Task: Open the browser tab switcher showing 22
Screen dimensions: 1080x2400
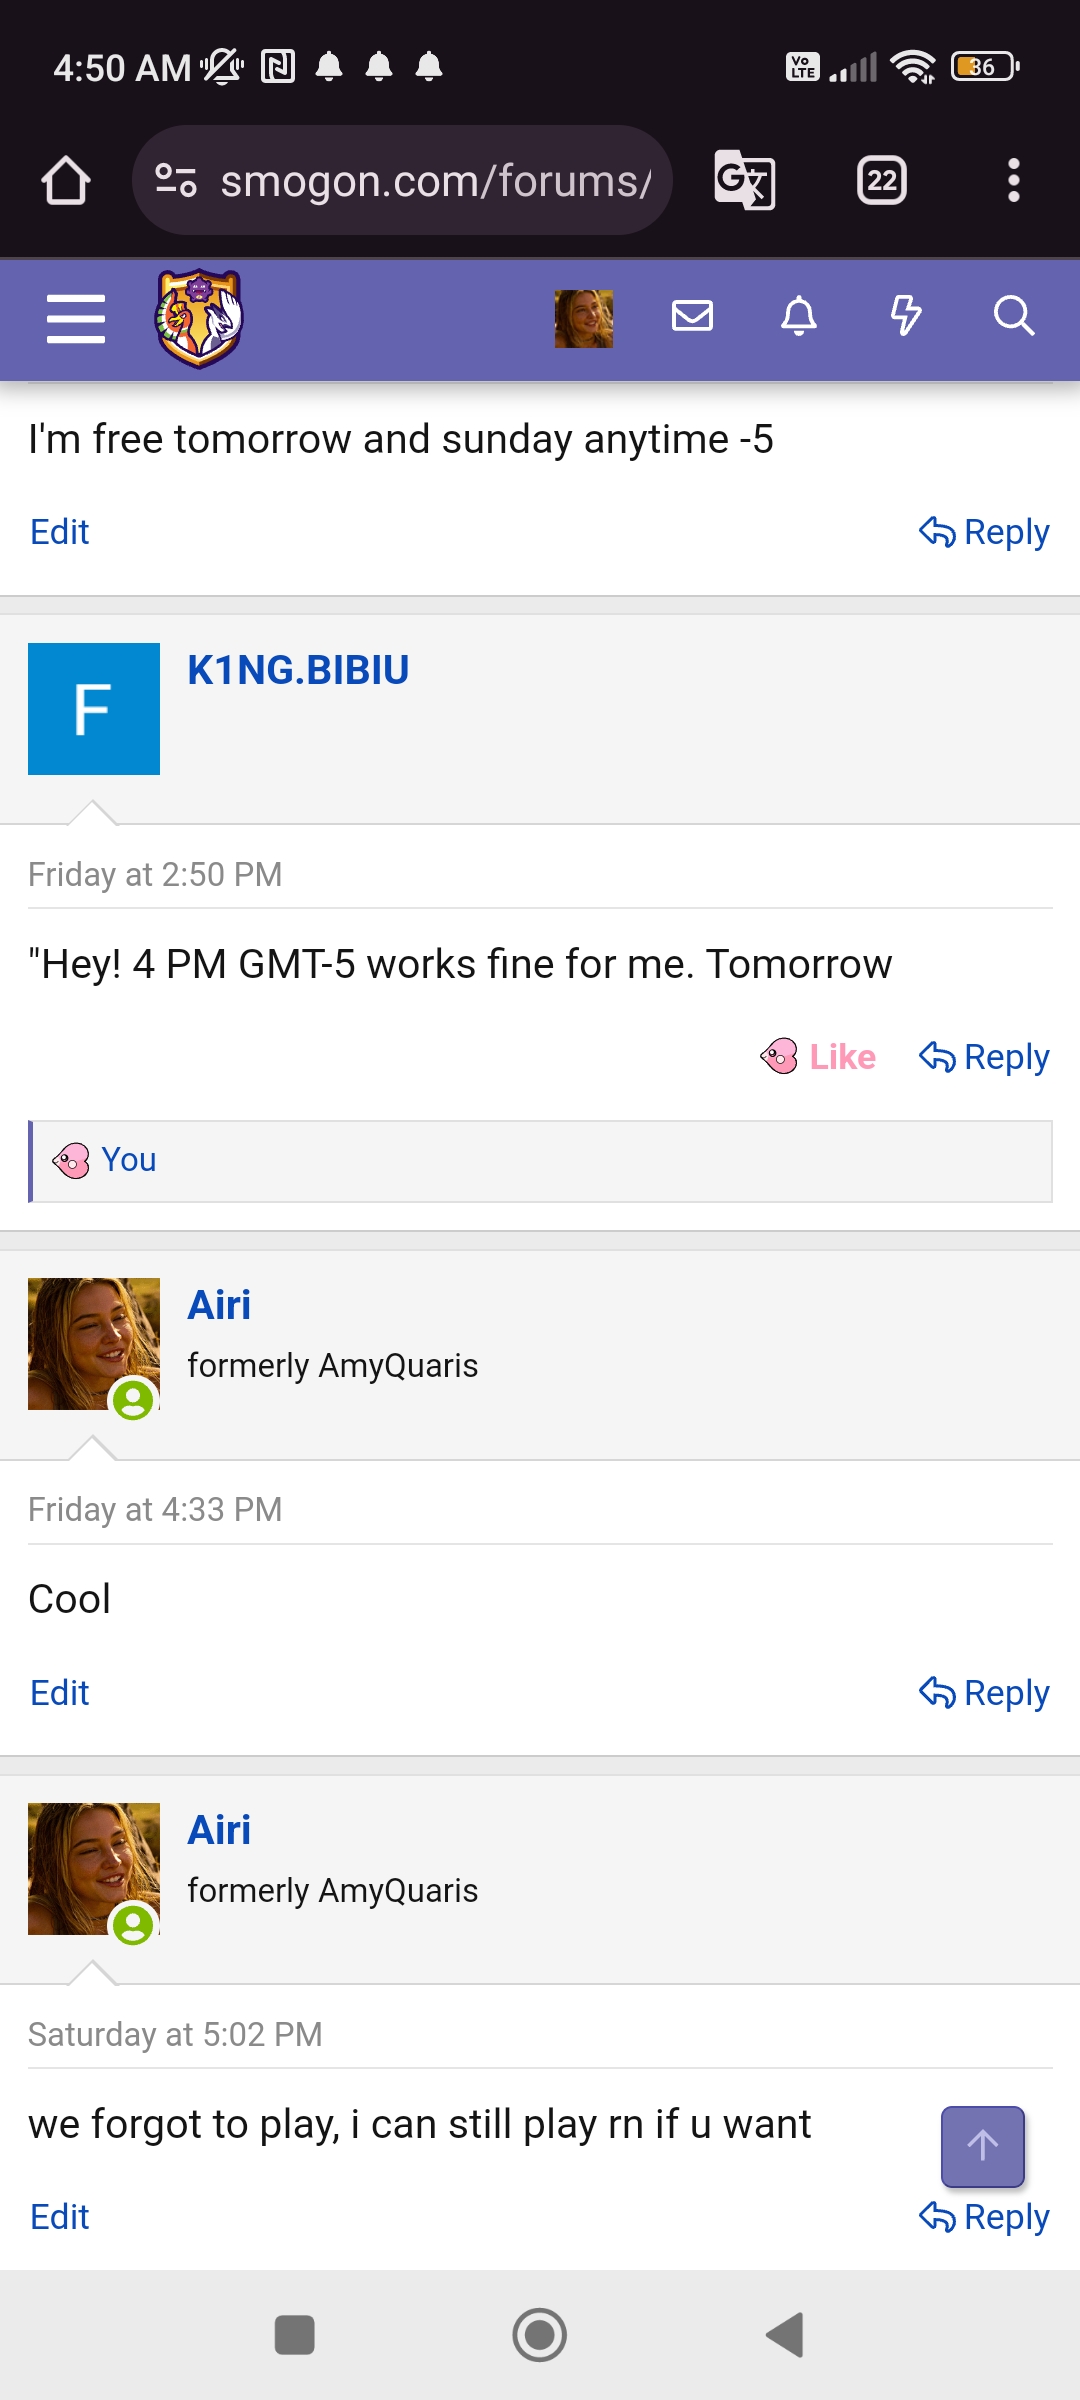Action: (x=882, y=181)
